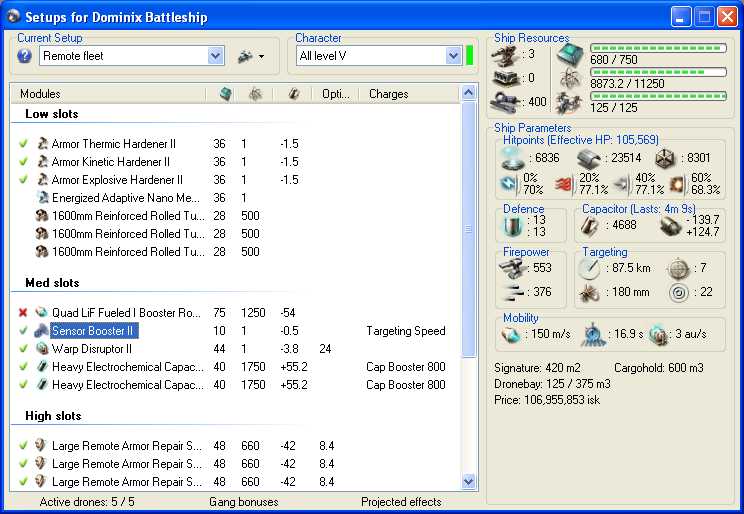Toggle the Armor Thermic Hardener II checkmark
Viewport: 744px width, 514px height.
click(x=23, y=144)
